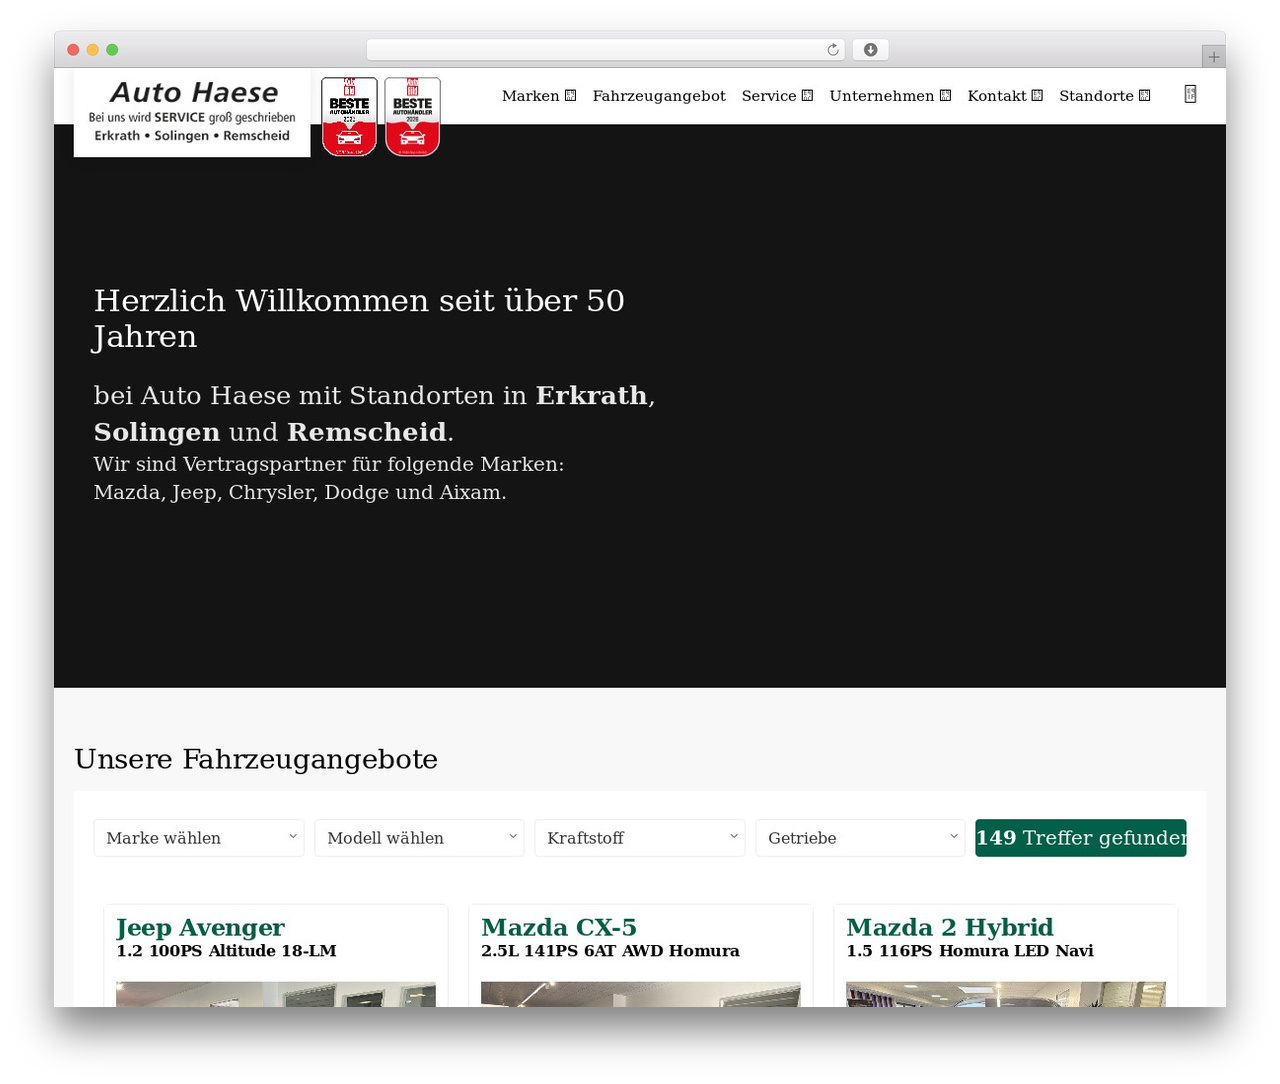This screenshot has height=1084, width=1280.
Task: Click the icon right of Standorte menu
Action: pyautogui.click(x=1190, y=94)
